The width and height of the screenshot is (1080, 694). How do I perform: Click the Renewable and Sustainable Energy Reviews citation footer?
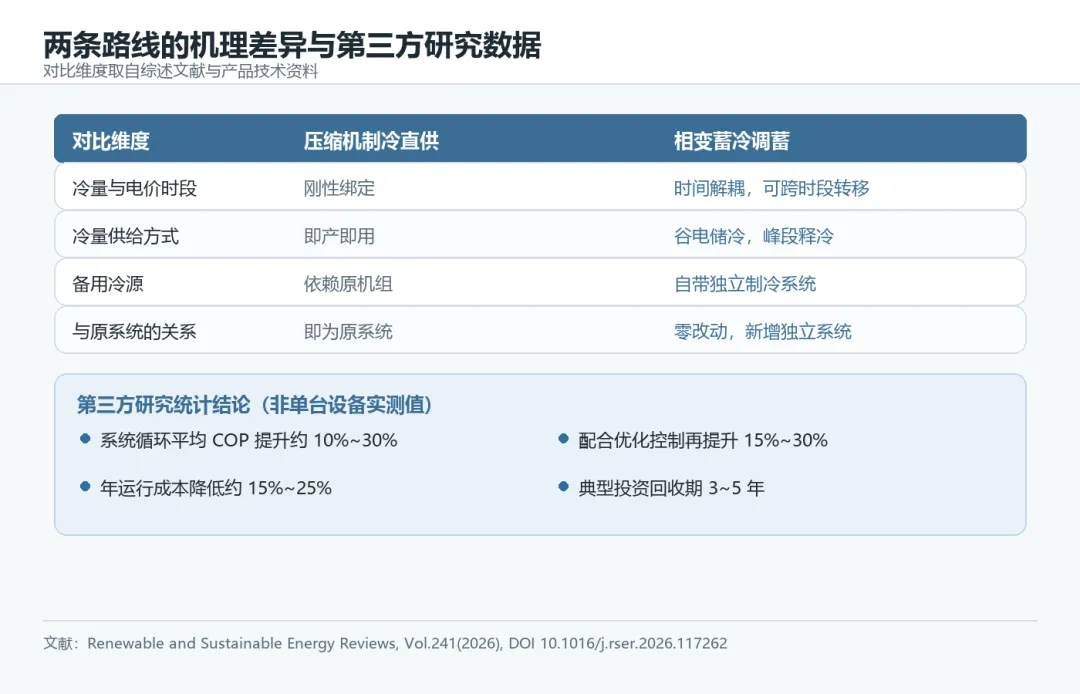coord(385,643)
